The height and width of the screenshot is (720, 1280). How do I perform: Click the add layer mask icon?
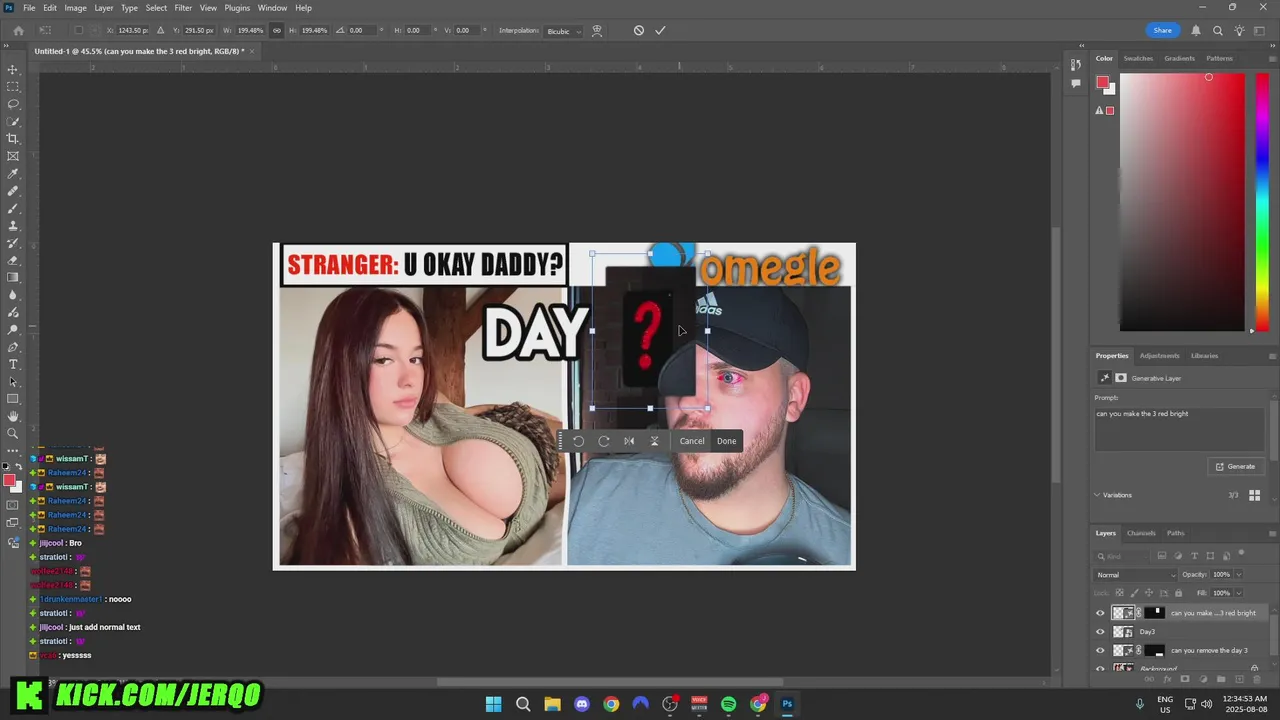1185,679
